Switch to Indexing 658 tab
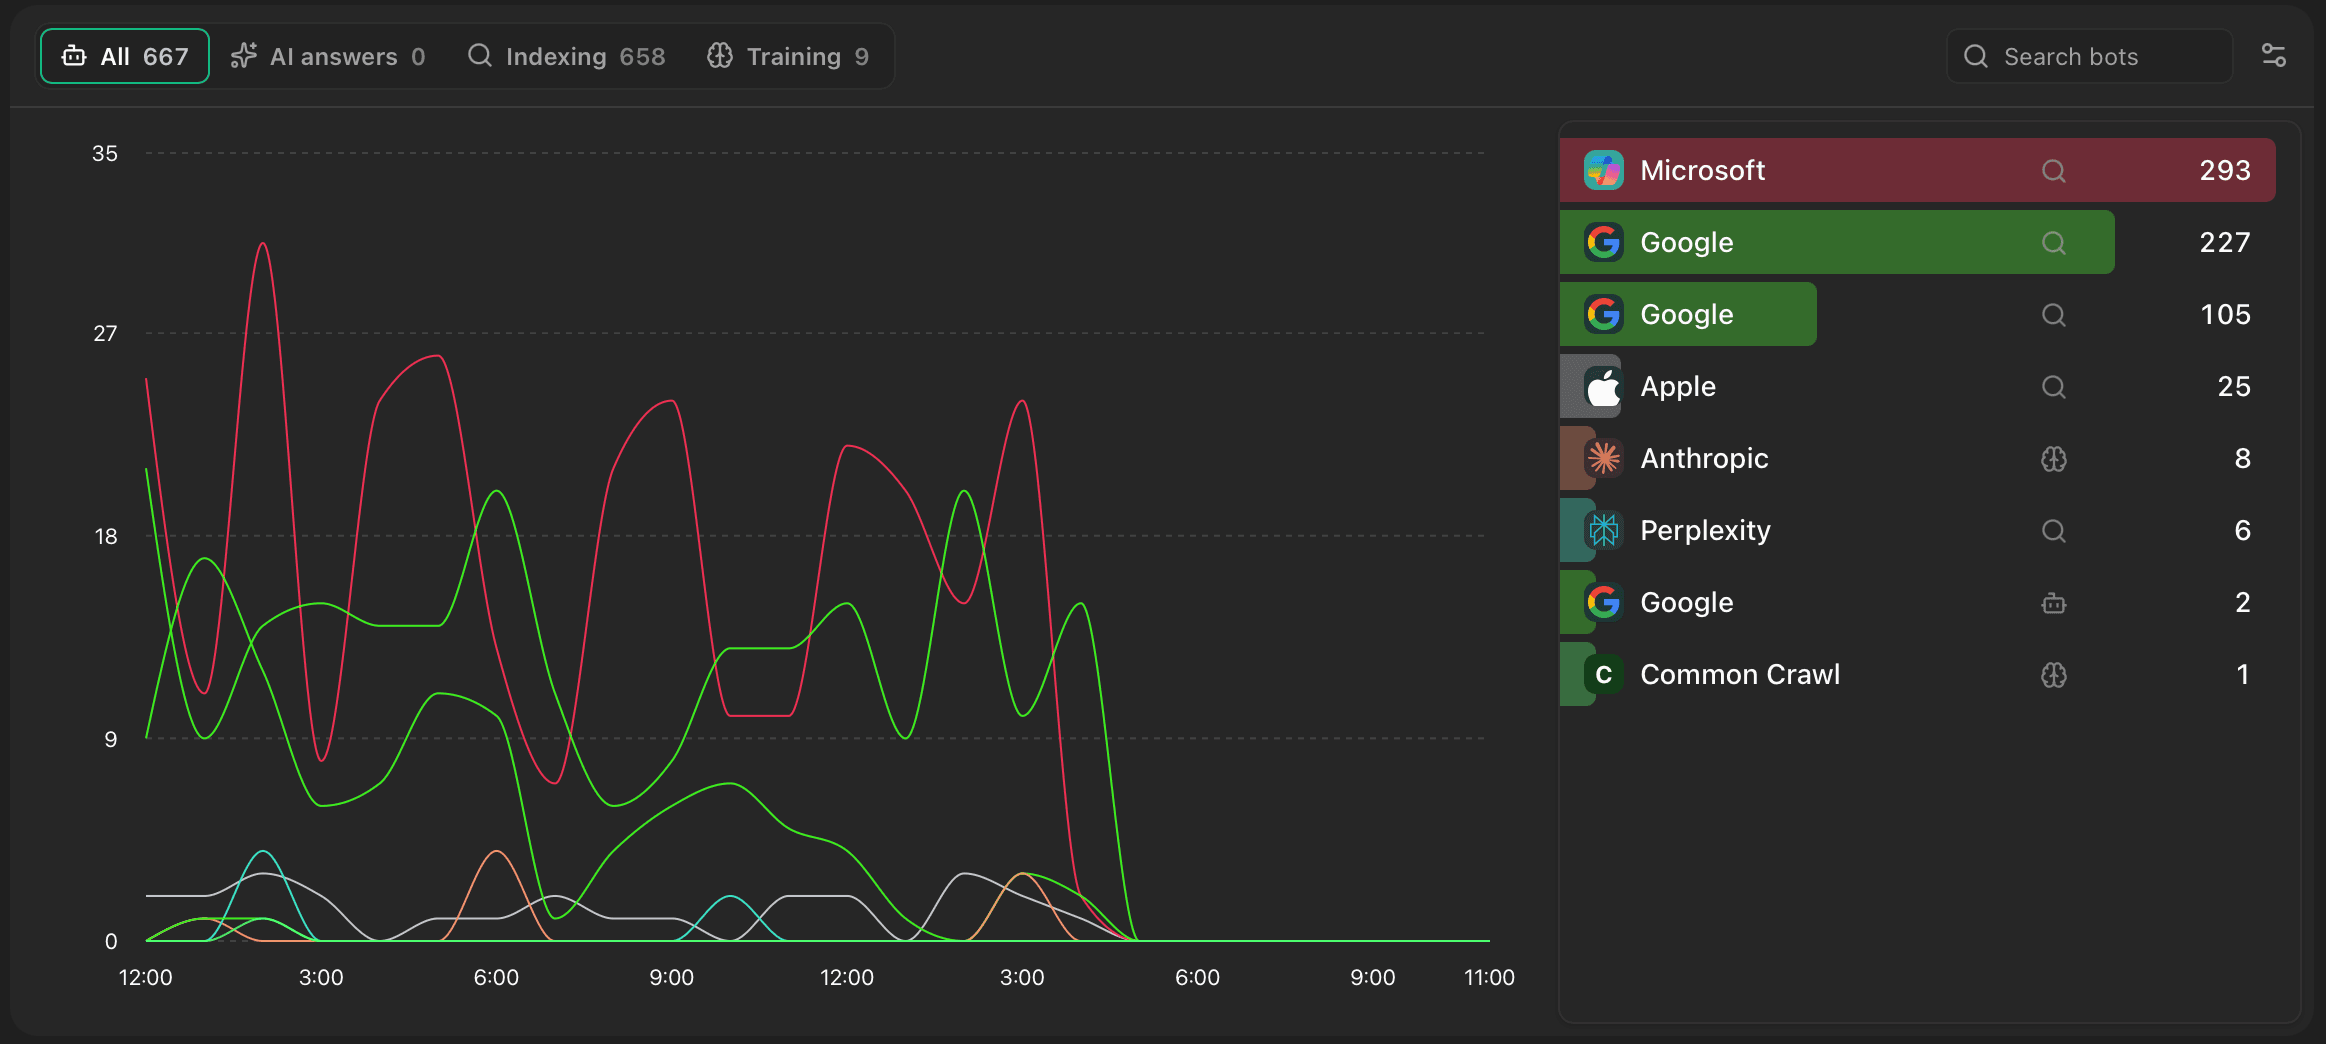The image size is (2326, 1044). [566, 56]
